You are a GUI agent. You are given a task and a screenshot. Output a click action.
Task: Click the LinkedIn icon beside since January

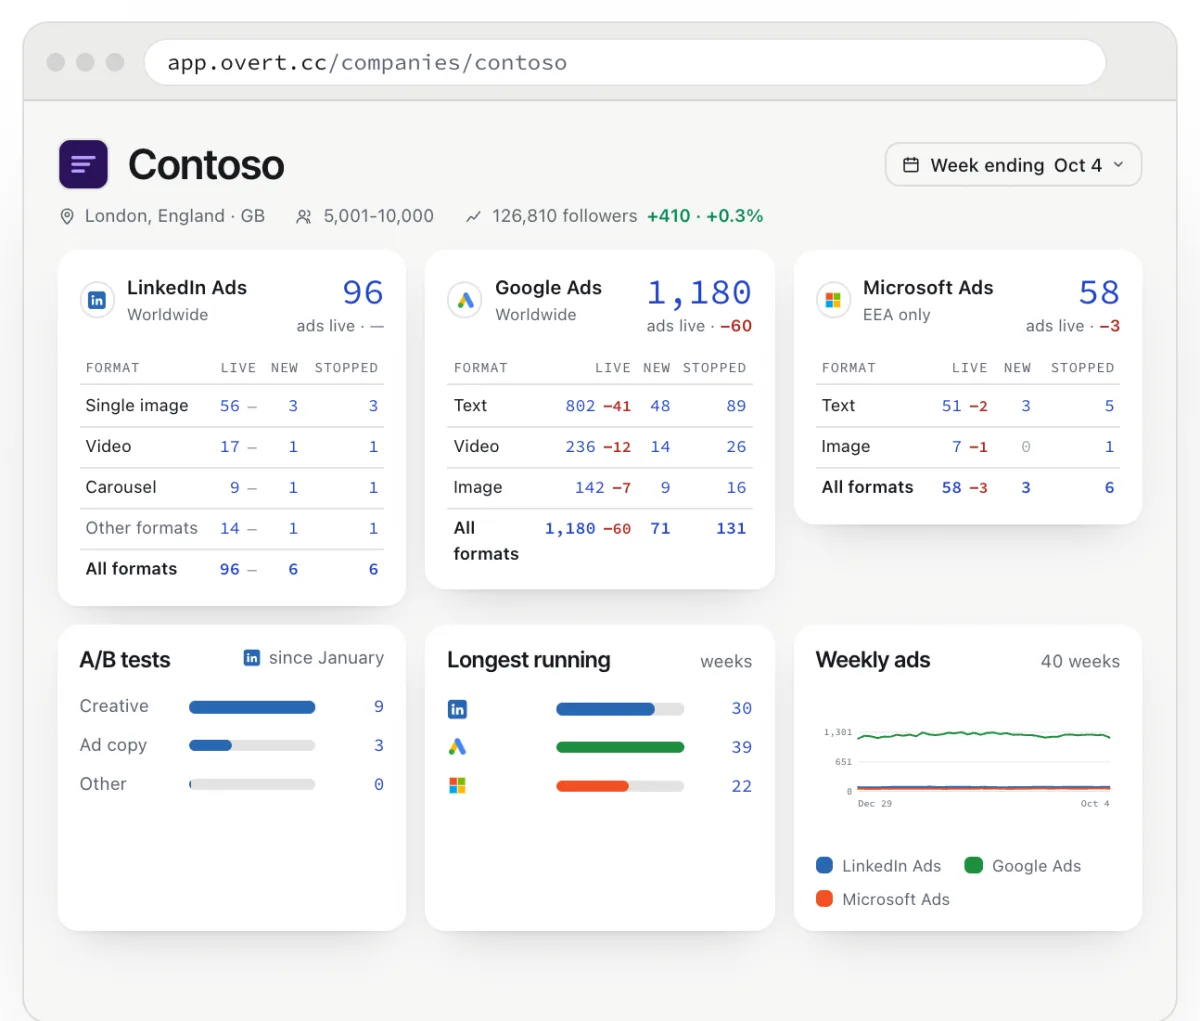point(252,658)
